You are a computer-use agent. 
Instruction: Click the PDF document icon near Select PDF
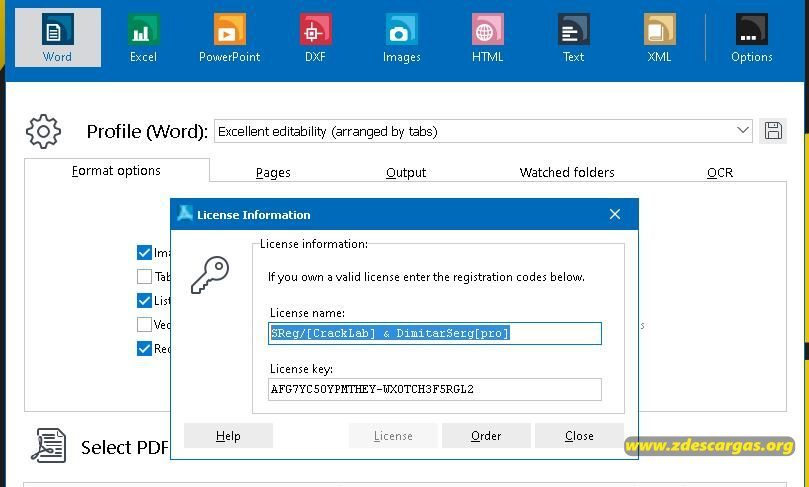point(48,445)
